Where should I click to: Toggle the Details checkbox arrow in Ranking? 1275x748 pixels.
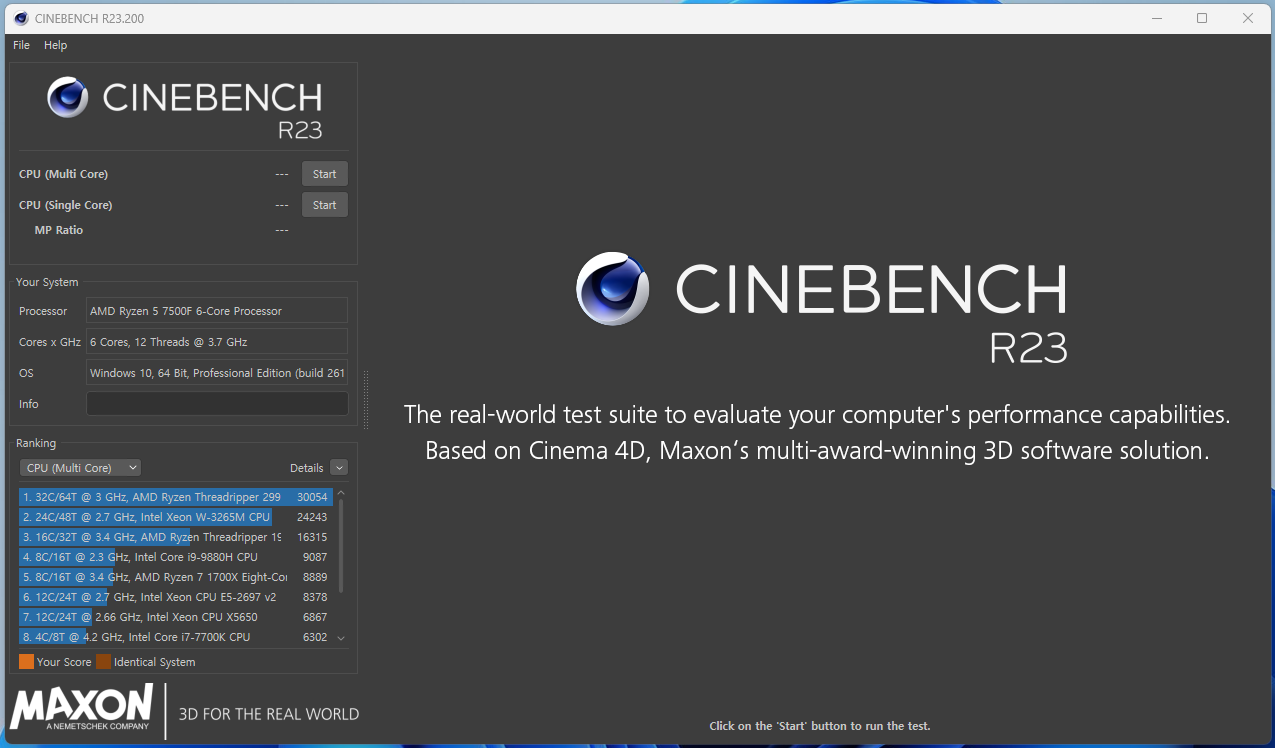tap(338, 468)
